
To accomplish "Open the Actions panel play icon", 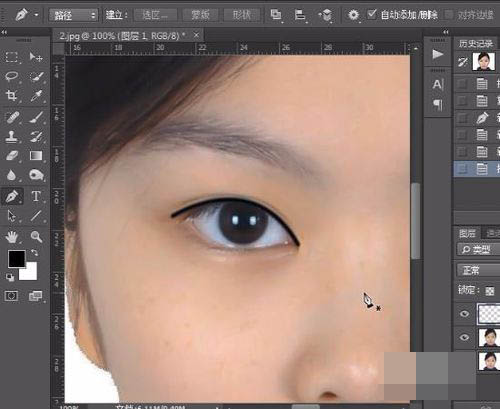I will coord(438,54).
